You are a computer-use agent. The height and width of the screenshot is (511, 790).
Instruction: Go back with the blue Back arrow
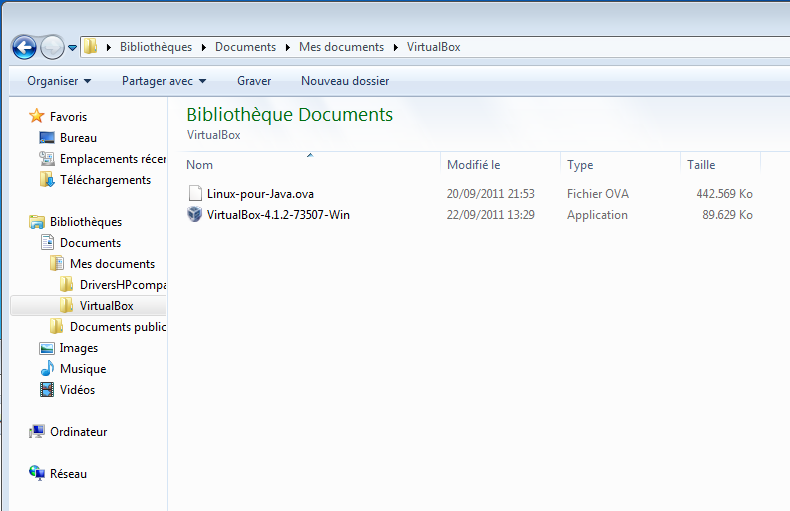tap(24, 47)
